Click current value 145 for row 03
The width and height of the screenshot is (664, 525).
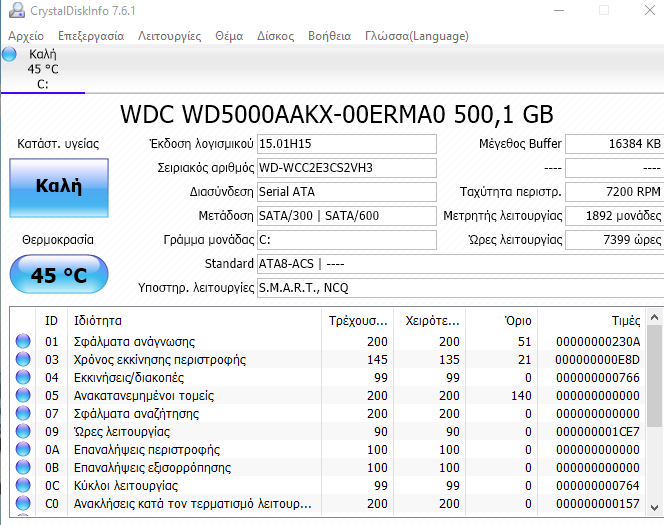point(377,359)
